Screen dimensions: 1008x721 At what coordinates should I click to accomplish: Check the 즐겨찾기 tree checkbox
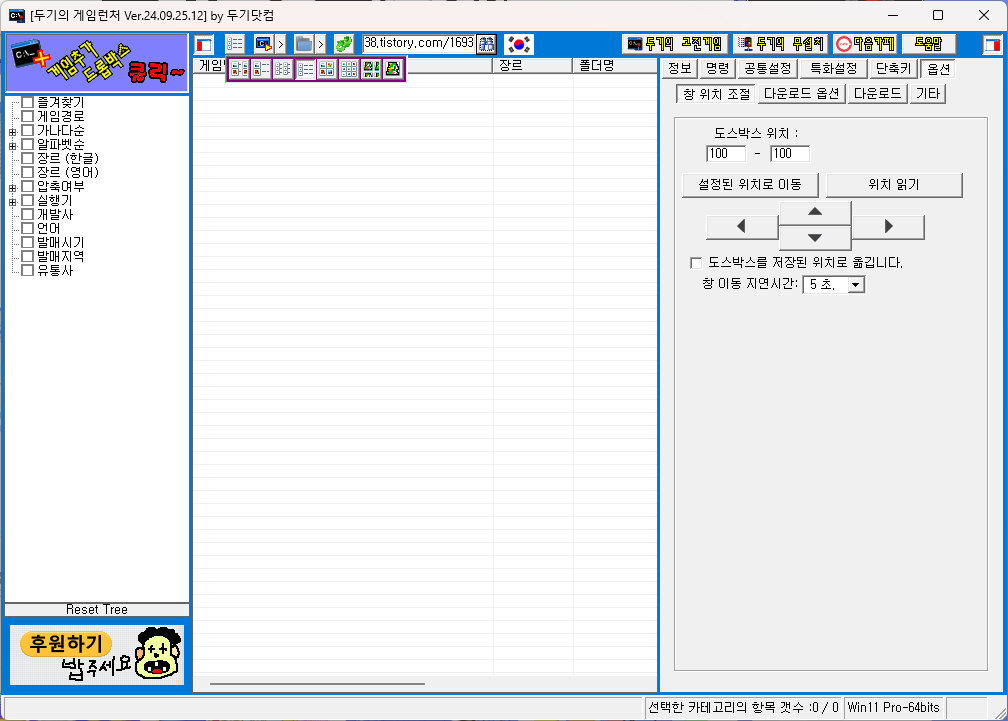click(28, 103)
